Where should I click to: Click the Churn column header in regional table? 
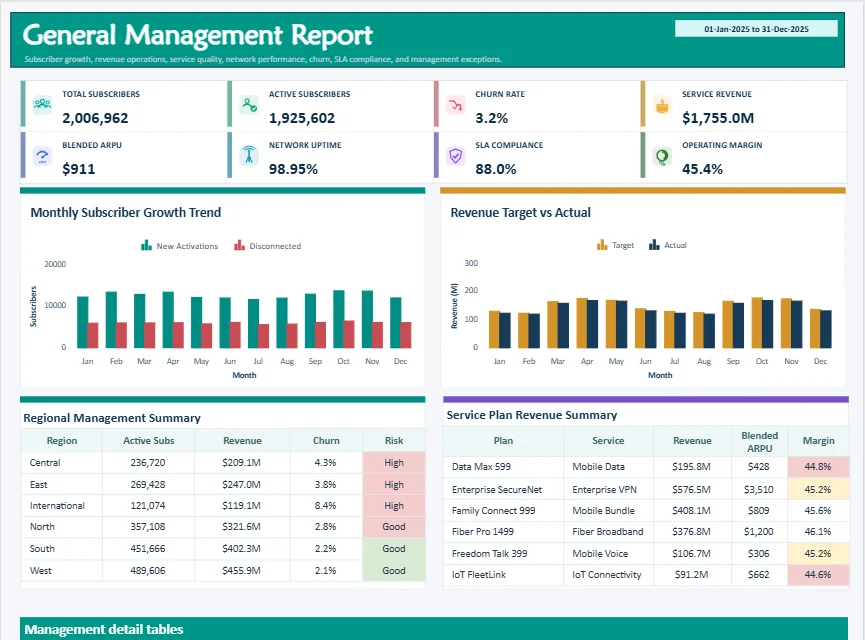click(x=326, y=440)
